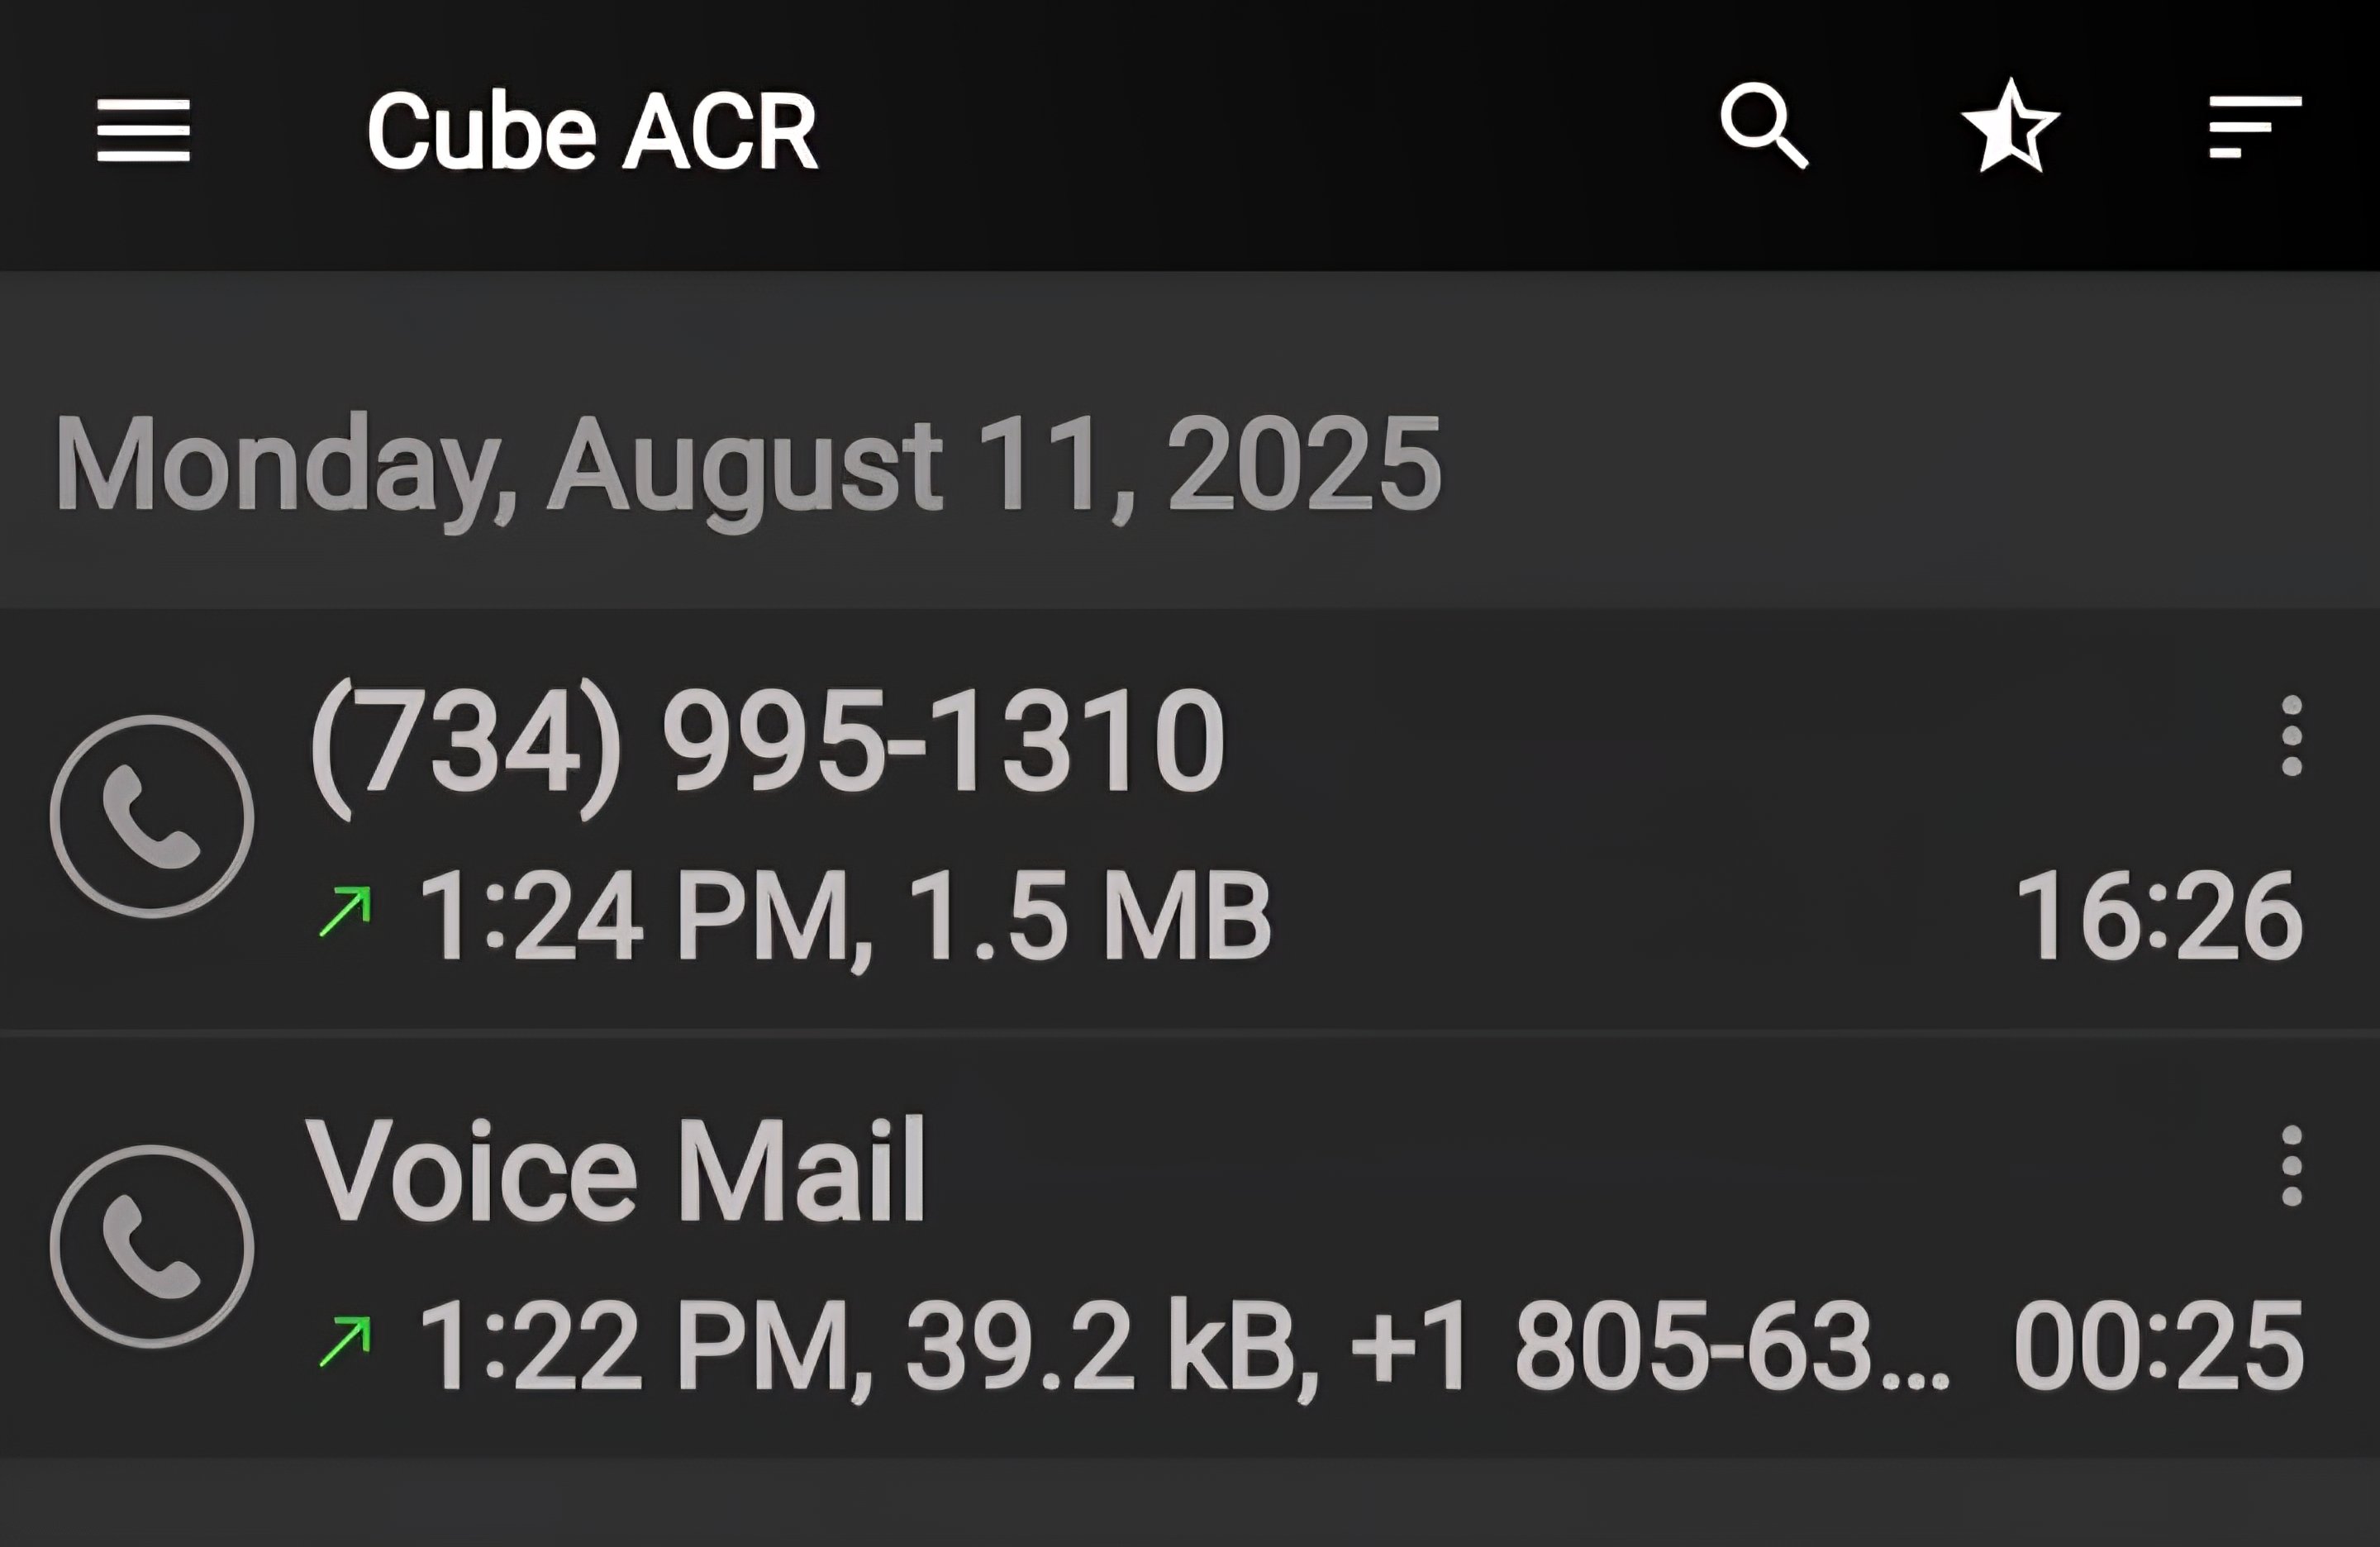Tap phone icon beside Voice Mail
2380x1547 pixels.
(x=152, y=1246)
